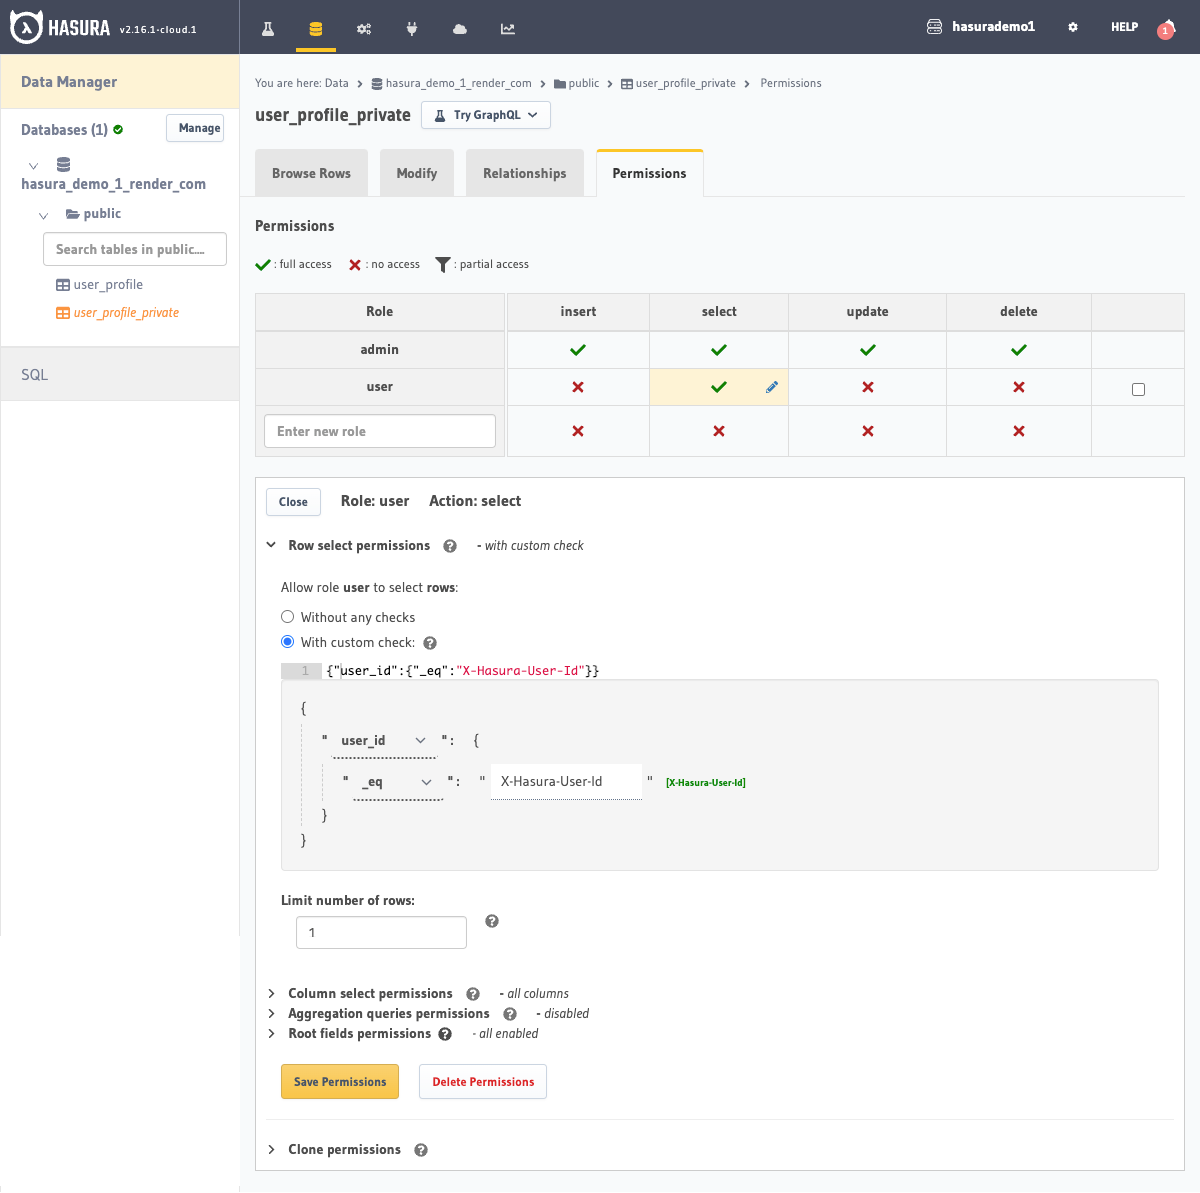Open the Events cloud icon
Image resolution: width=1200 pixels, height=1193 pixels.
pyautogui.click(x=459, y=29)
